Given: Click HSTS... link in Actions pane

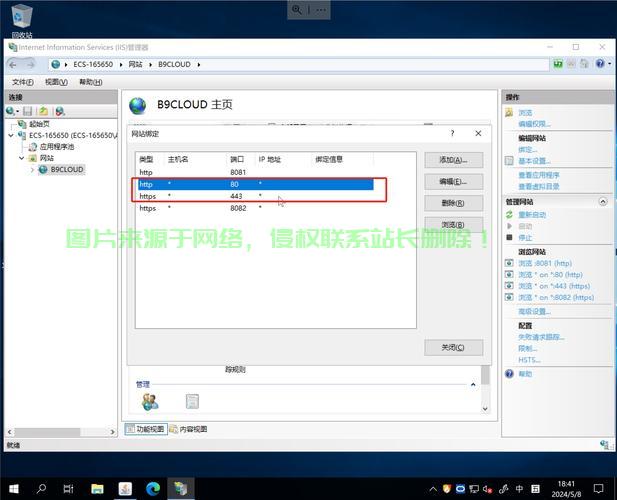Looking at the screenshot, I should coord(529,360).
